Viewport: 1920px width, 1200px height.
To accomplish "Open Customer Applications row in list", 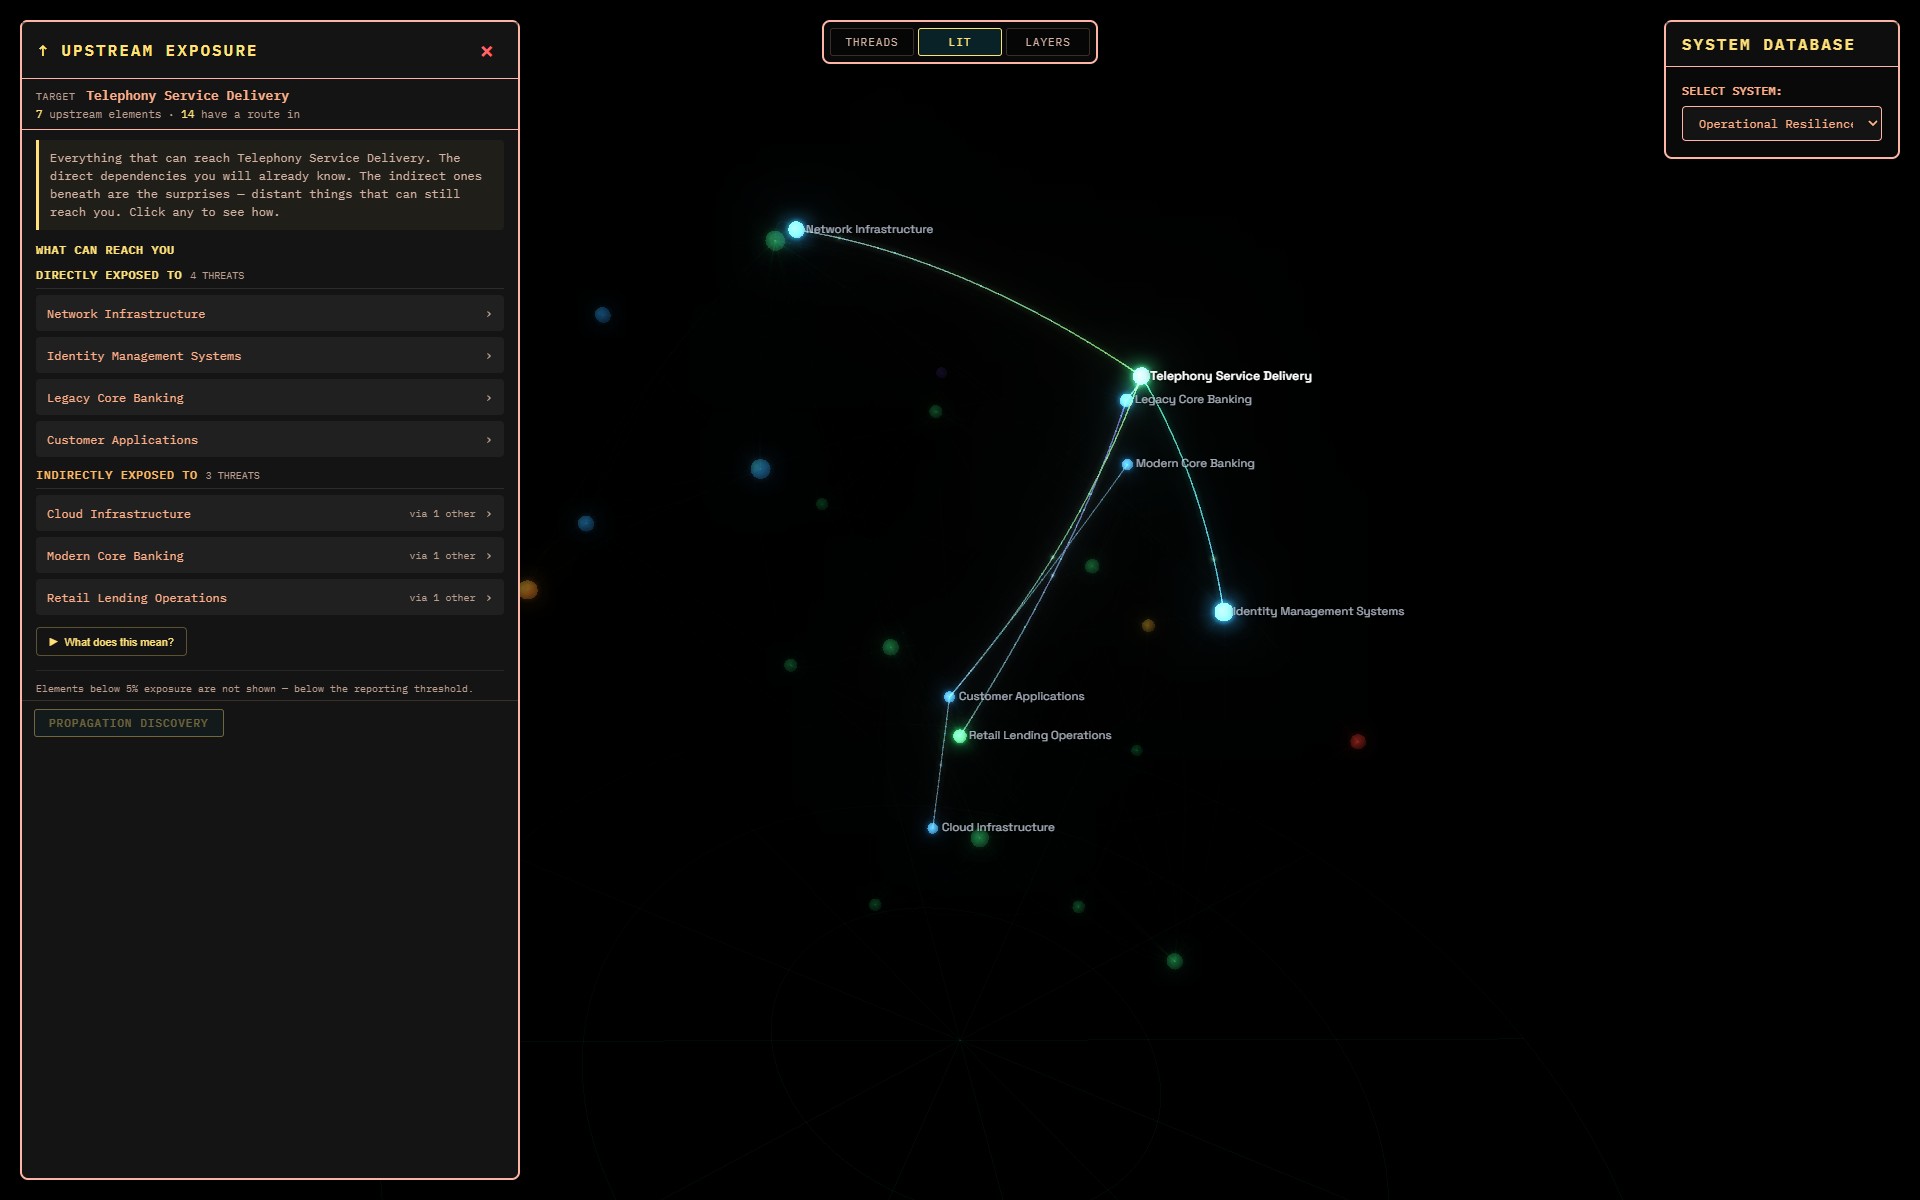I will [x=270, y=440].
